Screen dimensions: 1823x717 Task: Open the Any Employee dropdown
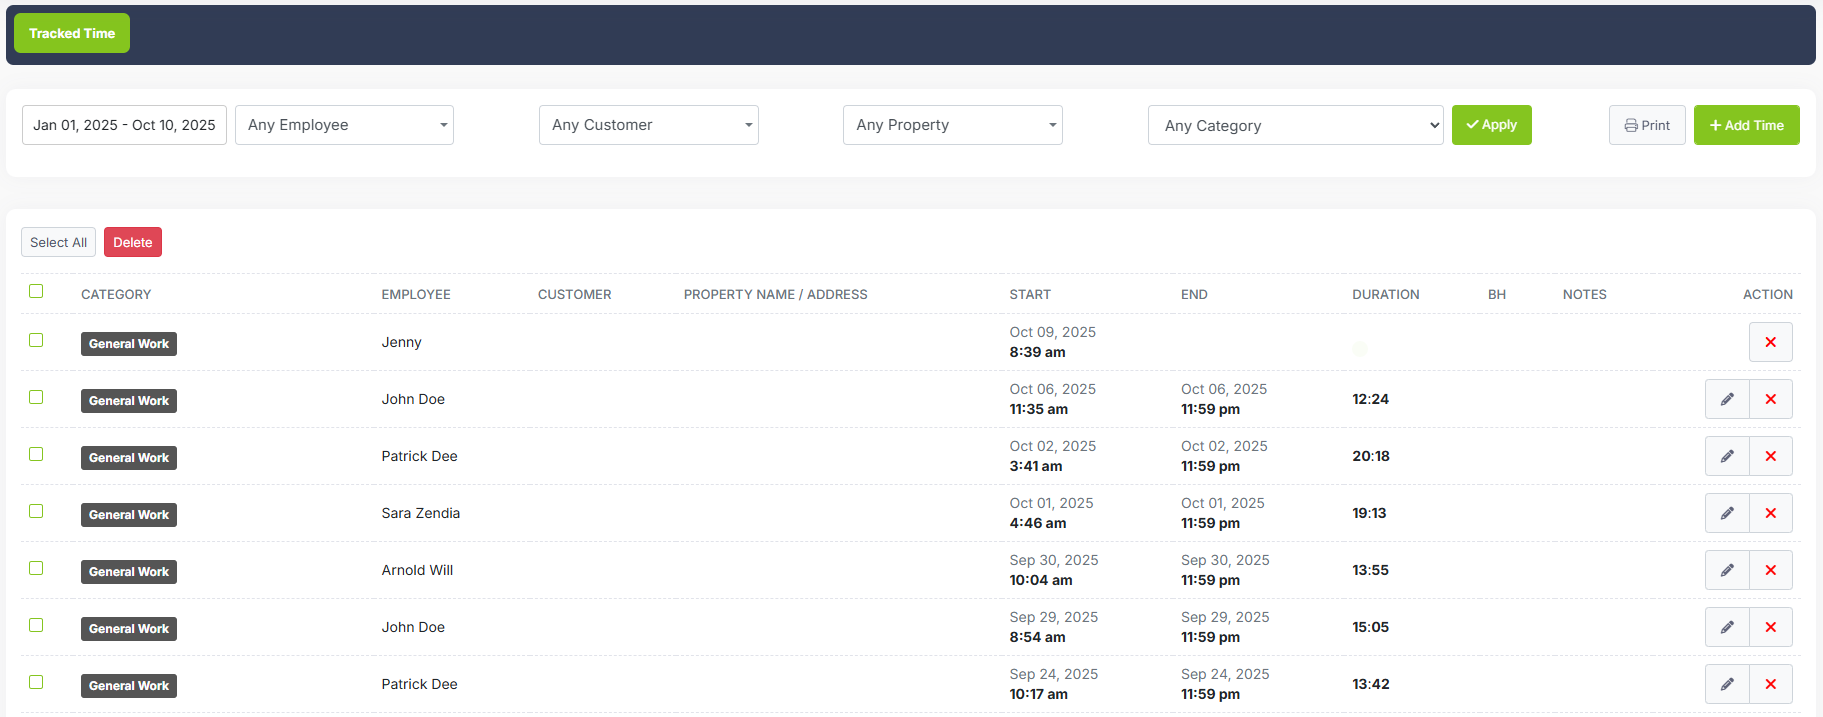(x=344, y=125)
